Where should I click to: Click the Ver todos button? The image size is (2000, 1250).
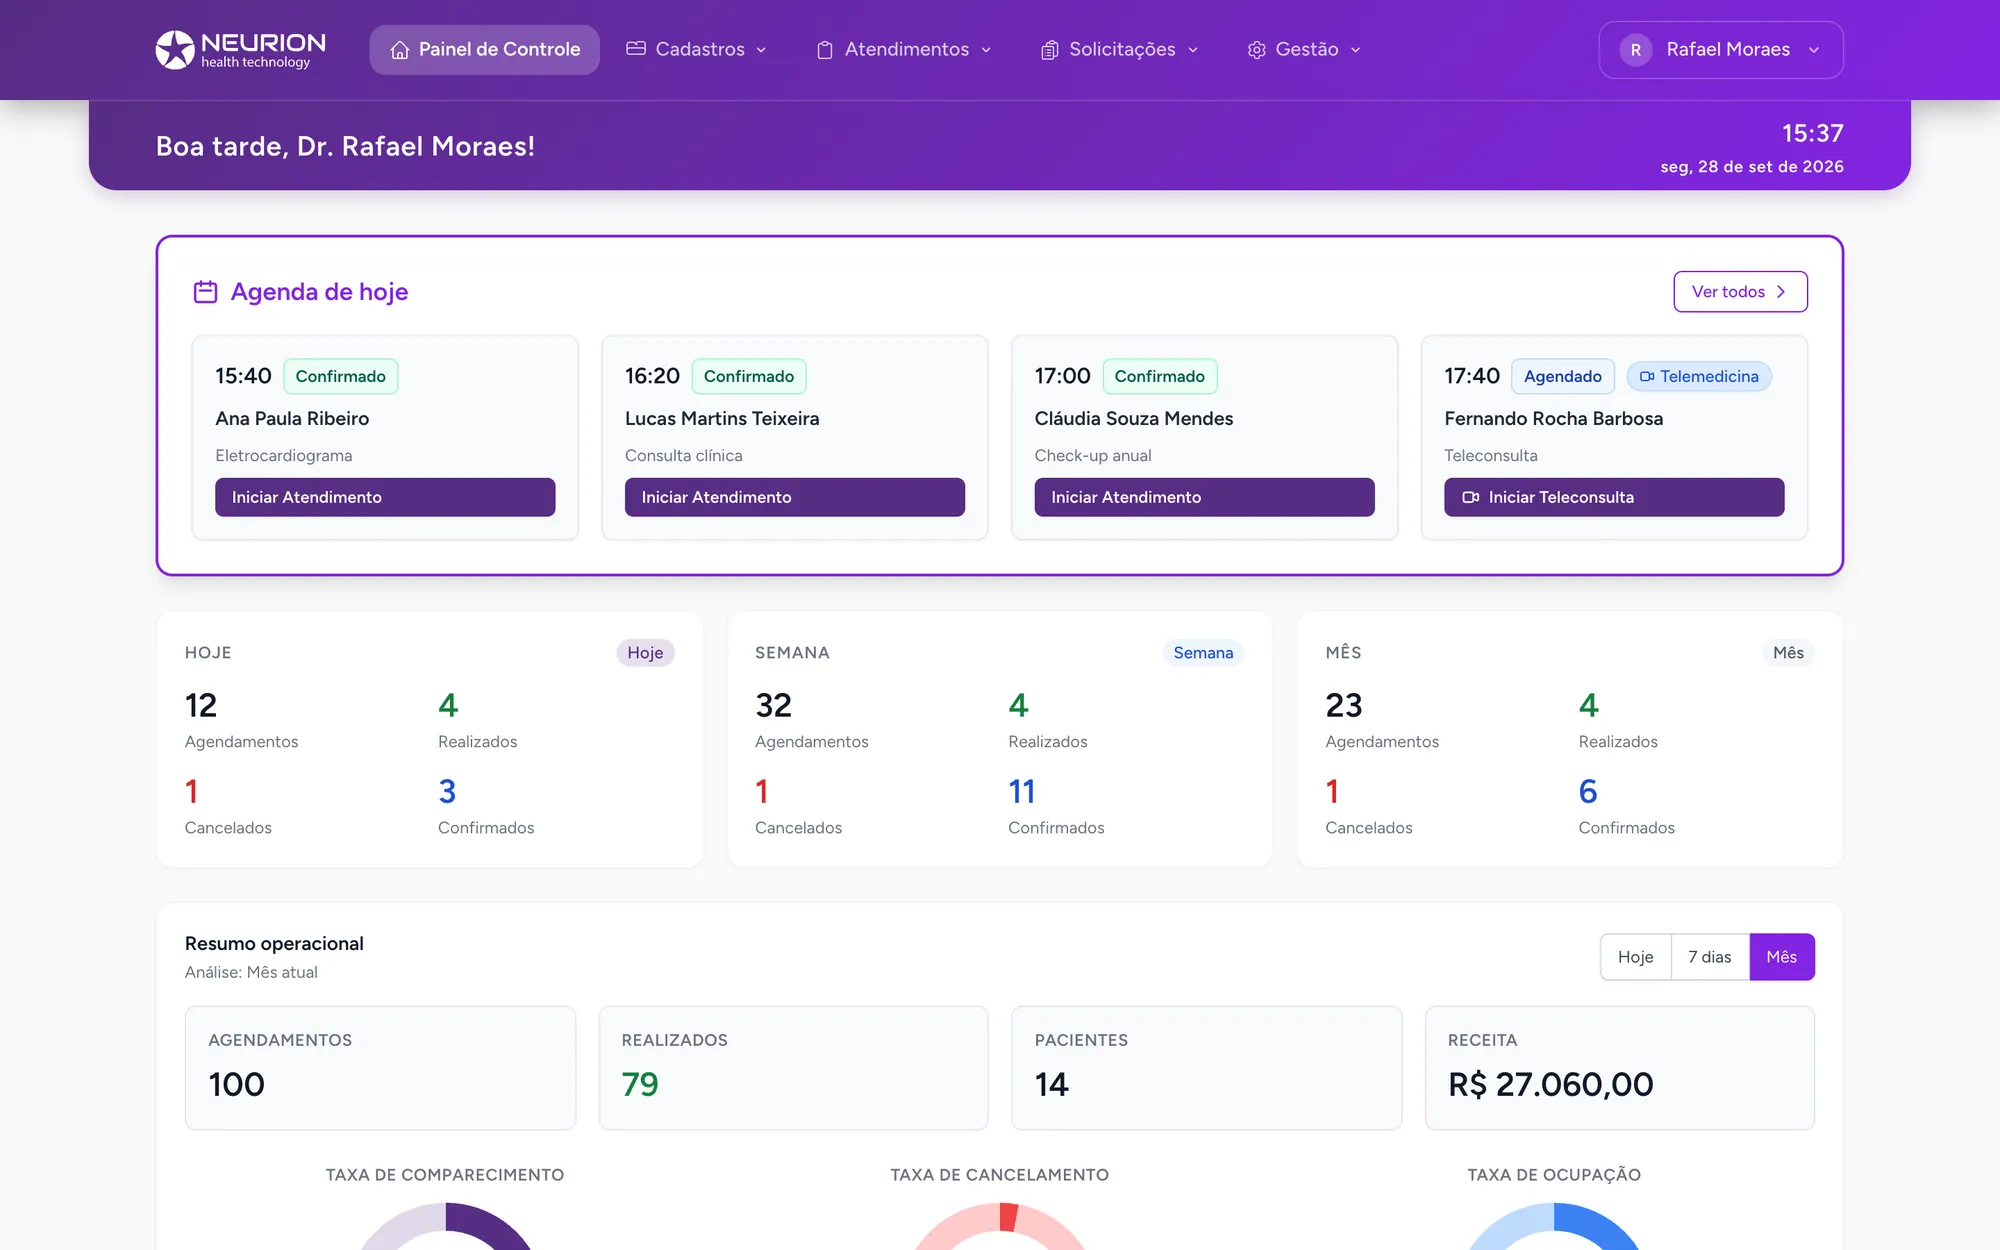(x=1740, y=292)
